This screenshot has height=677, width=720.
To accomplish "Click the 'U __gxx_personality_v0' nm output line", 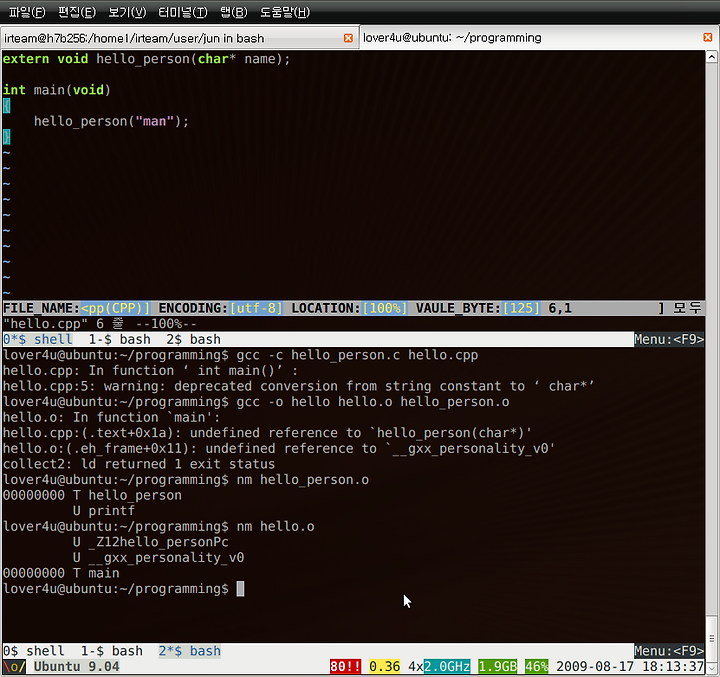I will (158, 558).
